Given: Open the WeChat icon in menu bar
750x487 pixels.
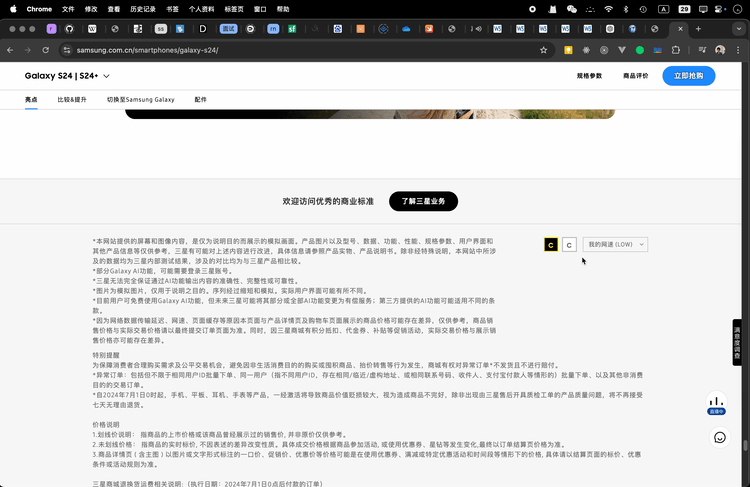Looking at the screenshot, I should point(572,9).
